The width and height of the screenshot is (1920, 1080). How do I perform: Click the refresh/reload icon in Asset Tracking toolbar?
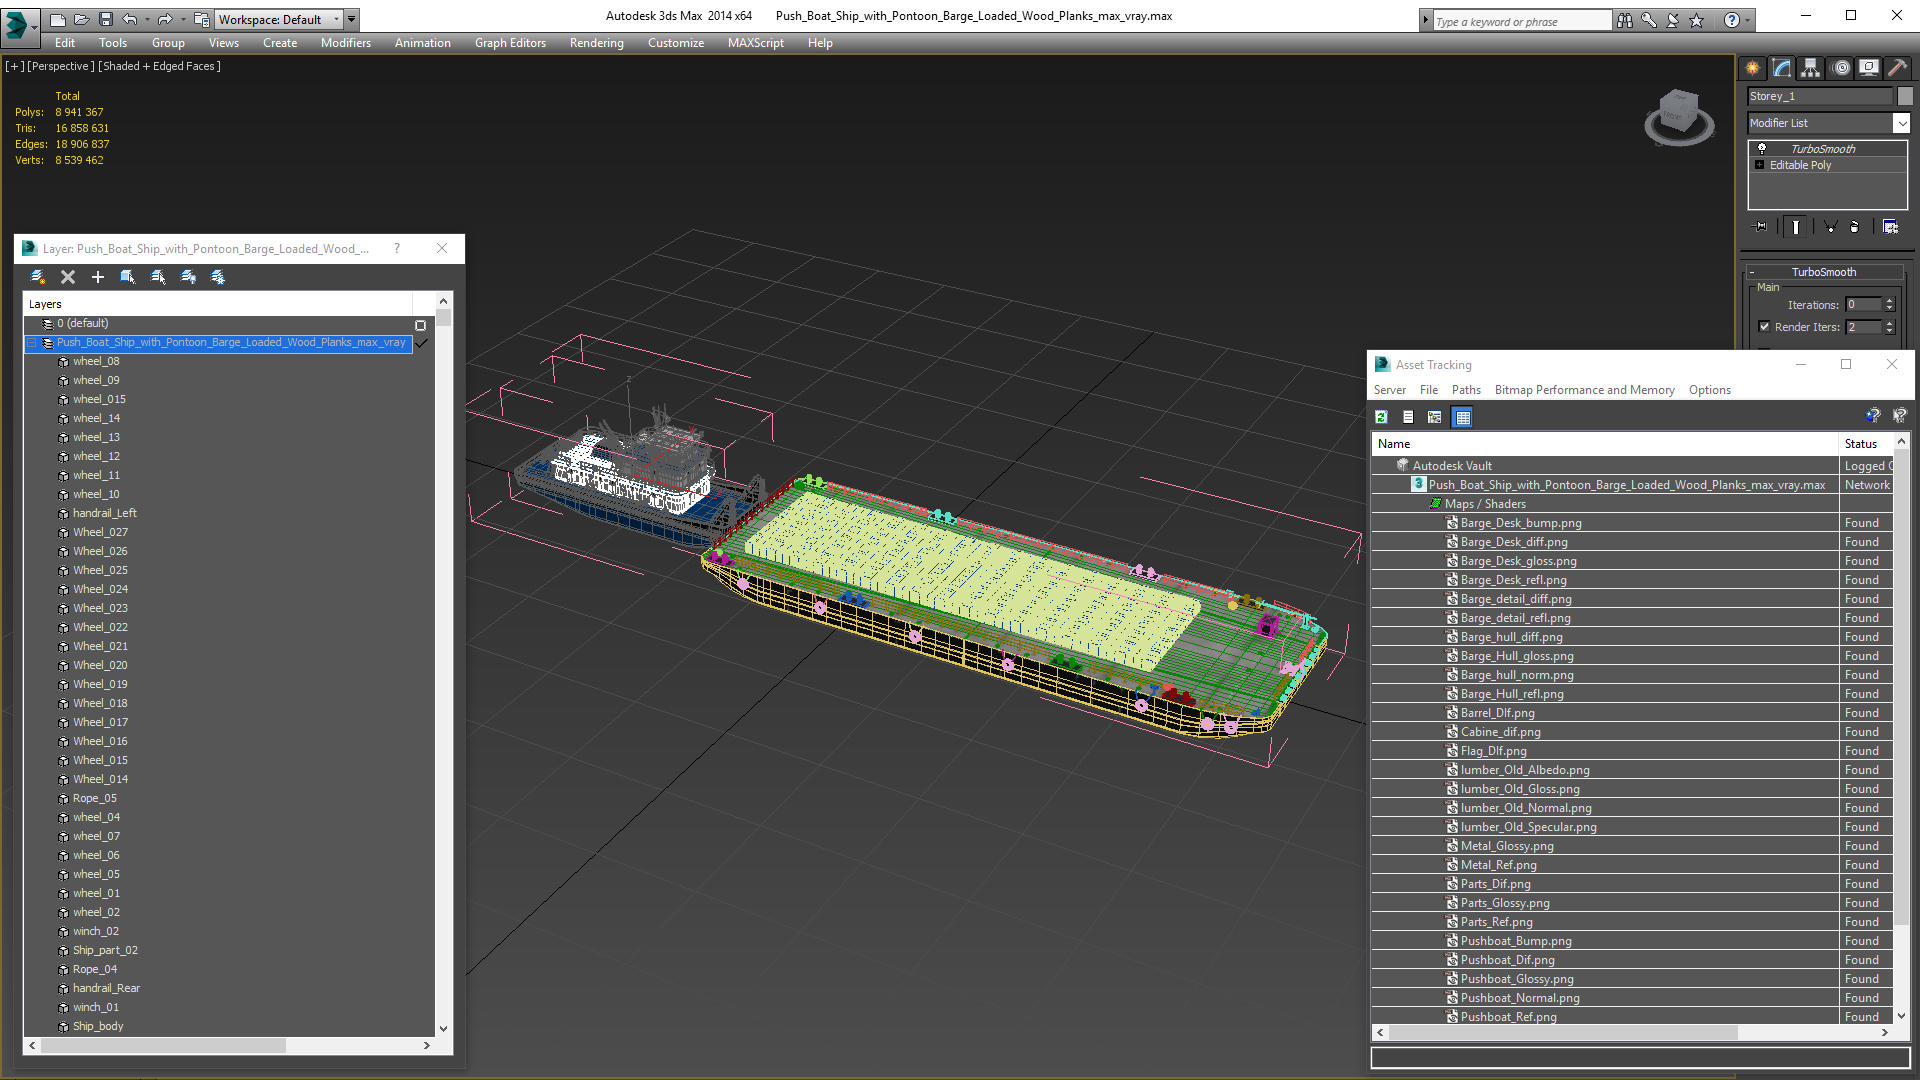(x=1382, y=417)
